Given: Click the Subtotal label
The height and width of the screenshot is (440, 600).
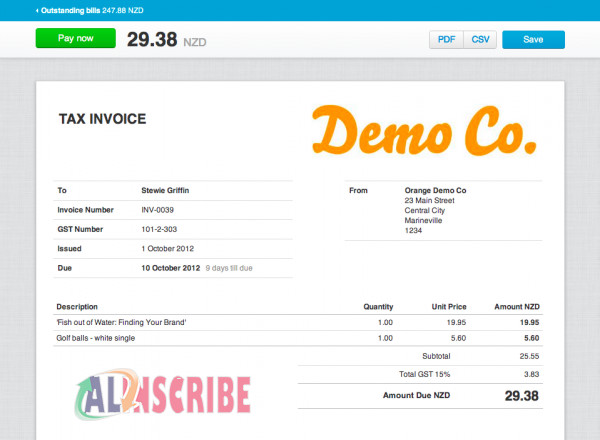Looking at the screenshot, I should coord(436,356).
